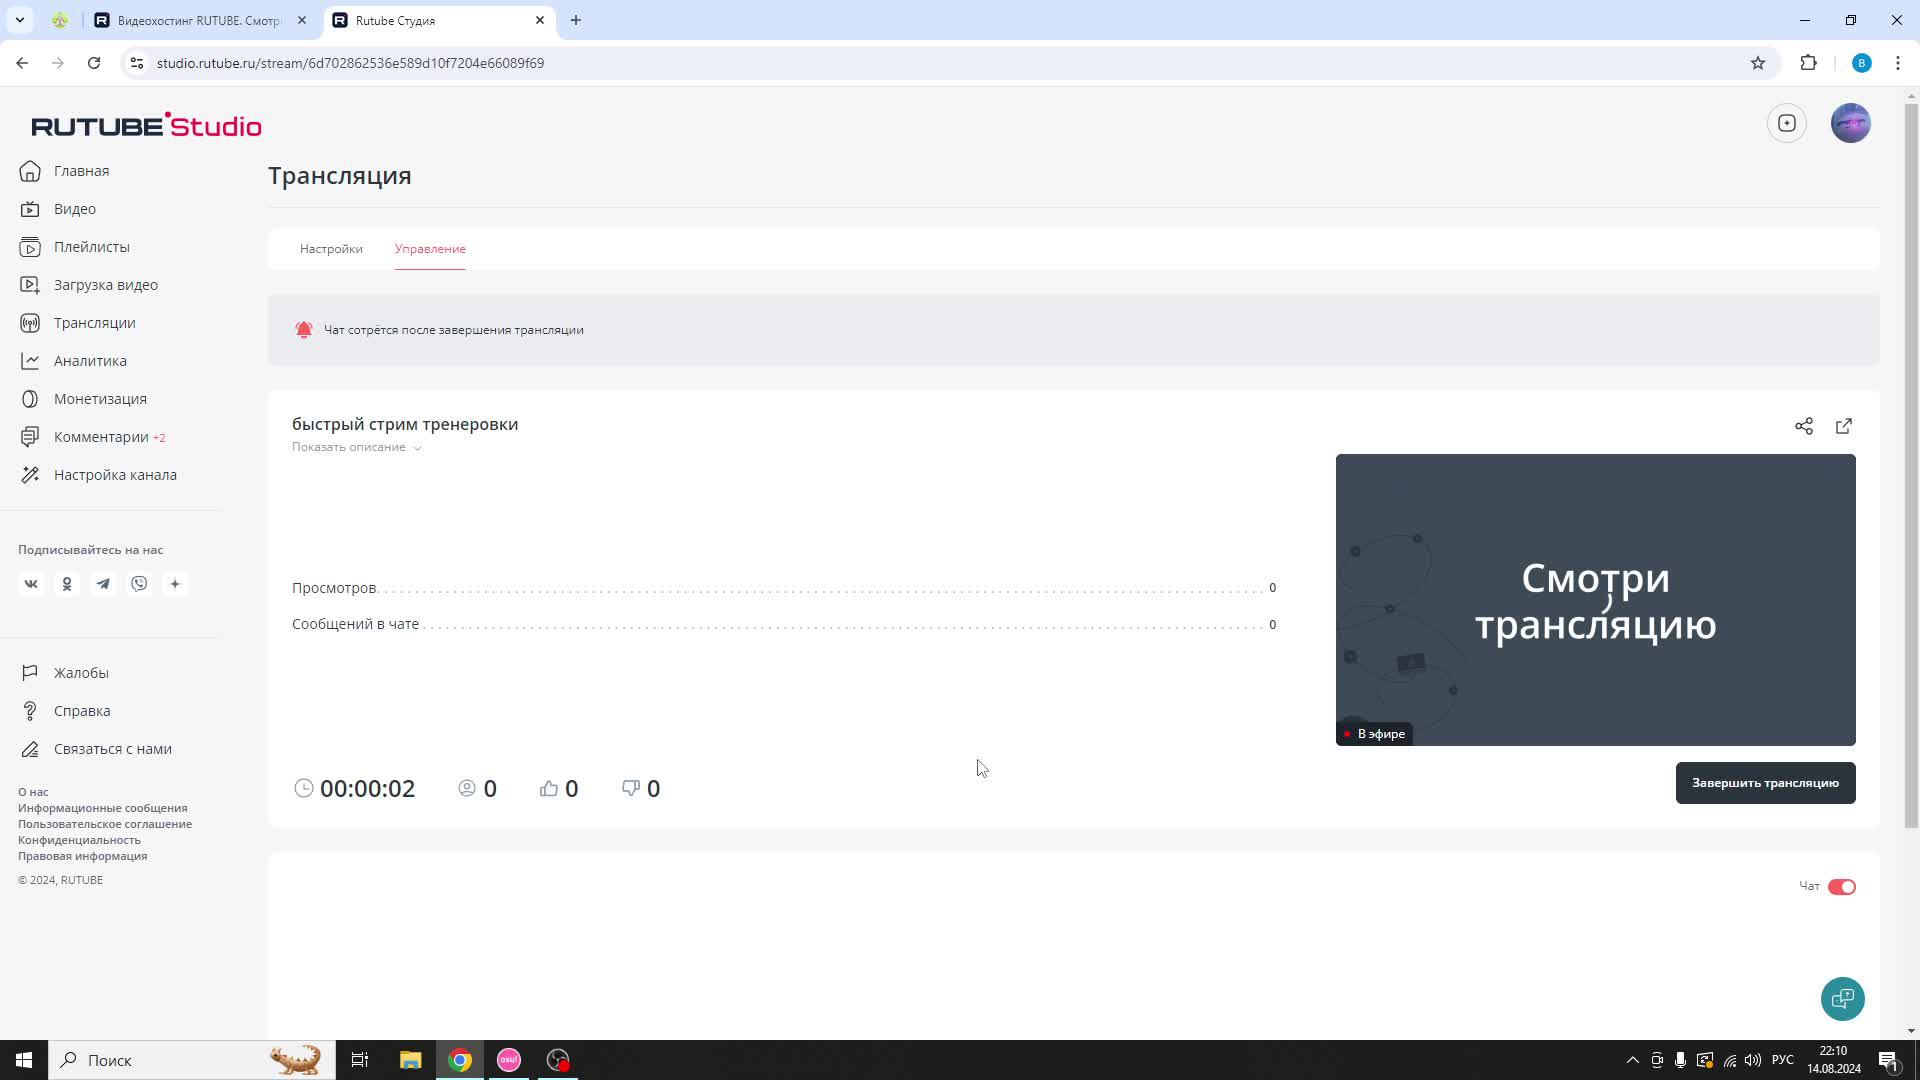Screen dimensions: 1920x1080
Task: Open the VK social link icon
Action: [31, 584]
